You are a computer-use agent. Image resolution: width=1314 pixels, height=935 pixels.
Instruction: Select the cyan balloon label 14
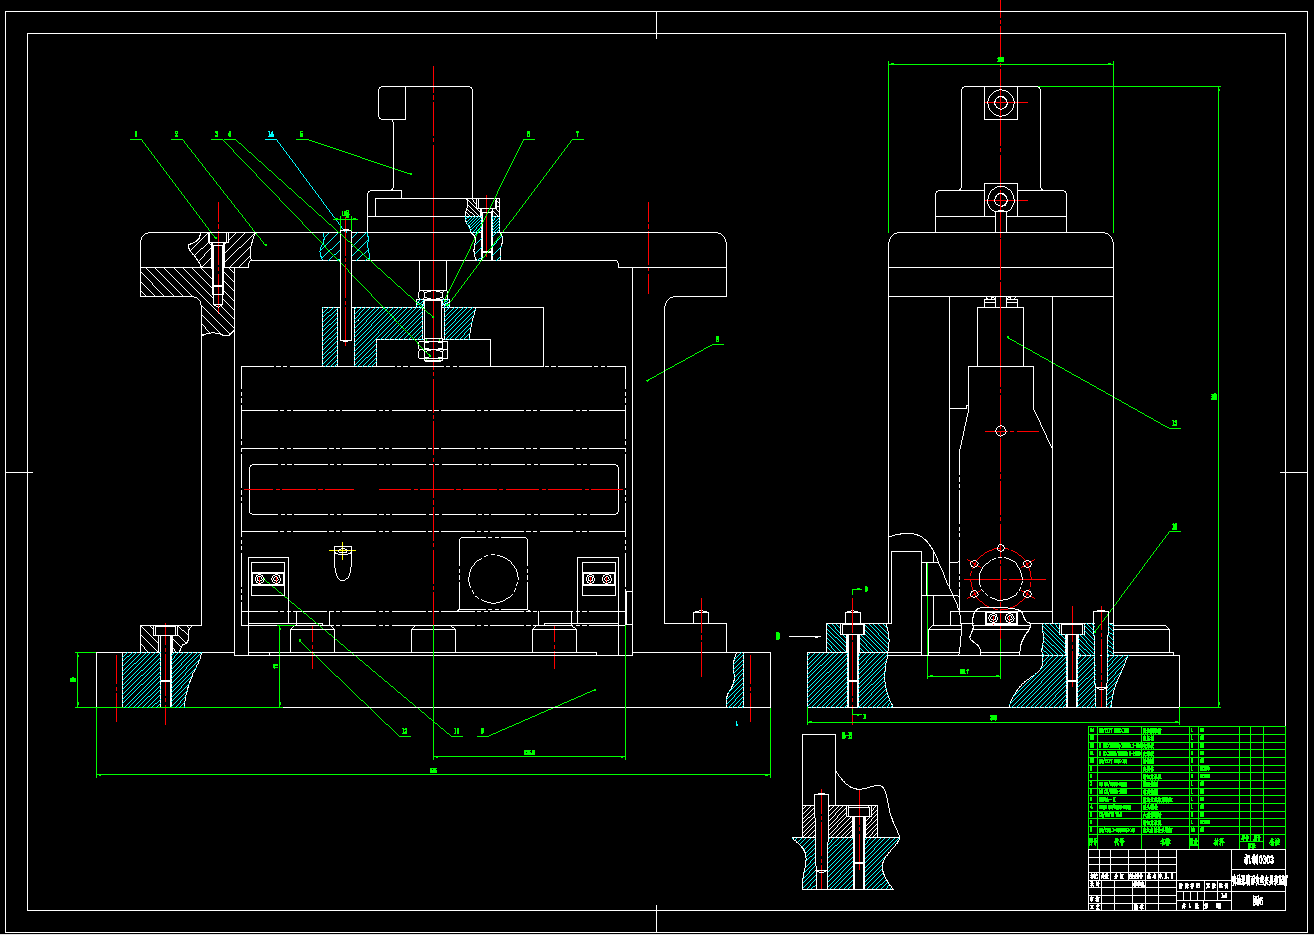pos(271,133)
